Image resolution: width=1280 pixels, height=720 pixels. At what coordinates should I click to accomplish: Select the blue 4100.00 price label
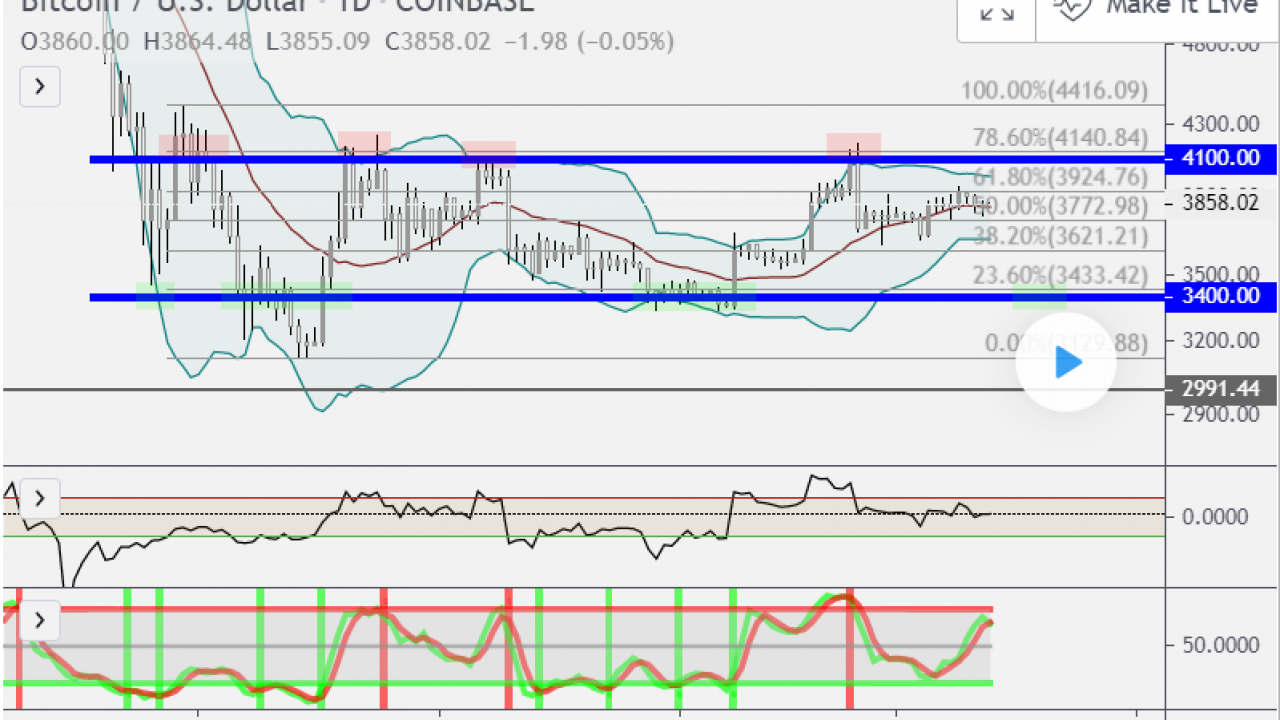pos(1221,157)
